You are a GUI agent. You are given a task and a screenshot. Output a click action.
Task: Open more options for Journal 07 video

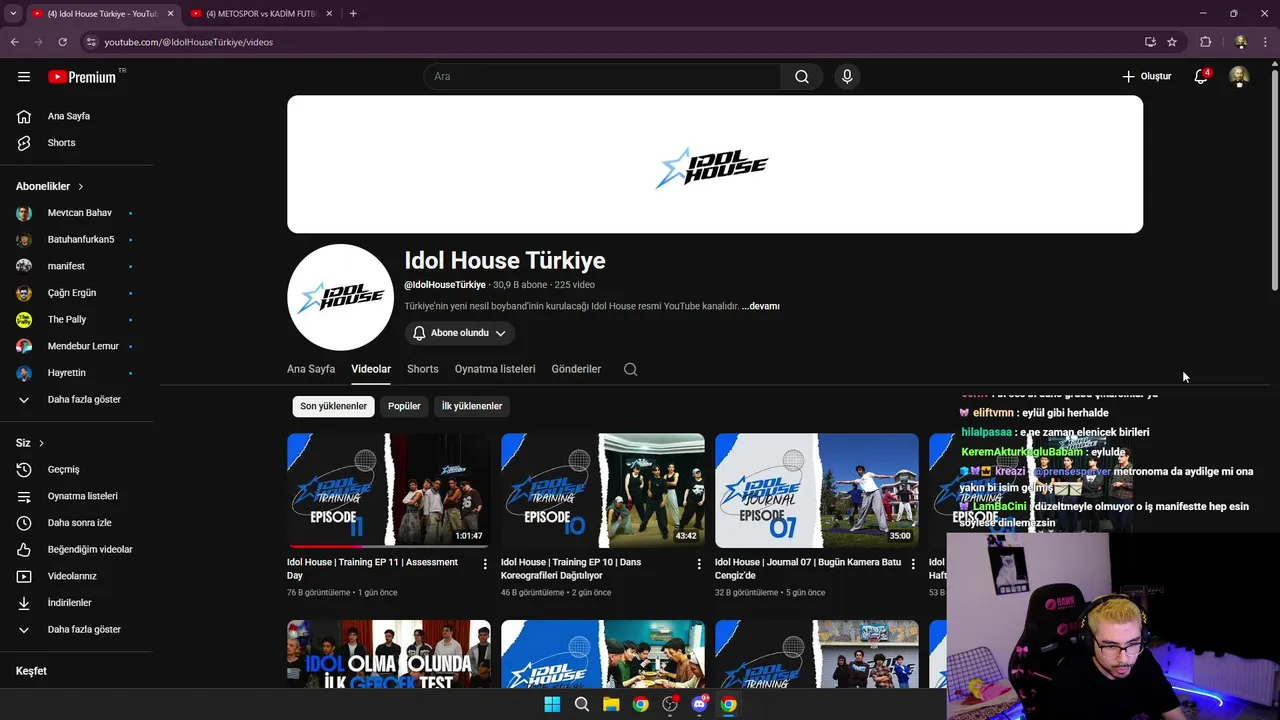pos(913,564)
